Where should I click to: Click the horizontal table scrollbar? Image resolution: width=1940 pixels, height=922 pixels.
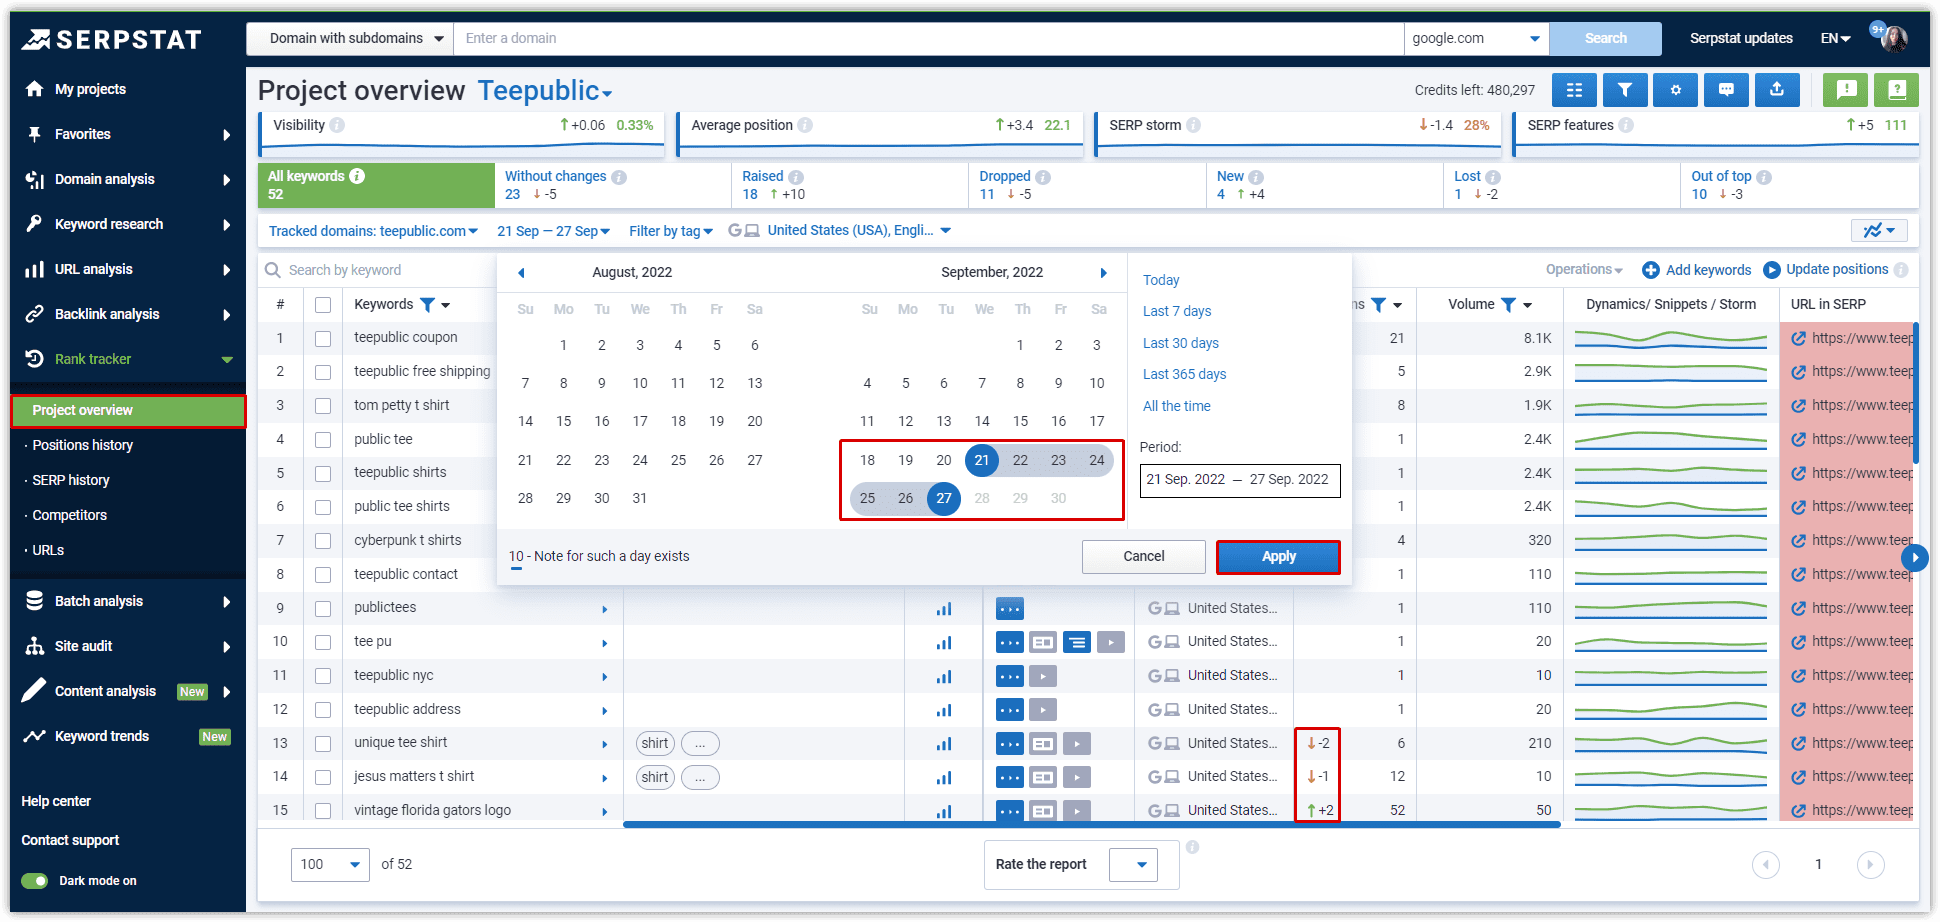tap(1091, 825)
